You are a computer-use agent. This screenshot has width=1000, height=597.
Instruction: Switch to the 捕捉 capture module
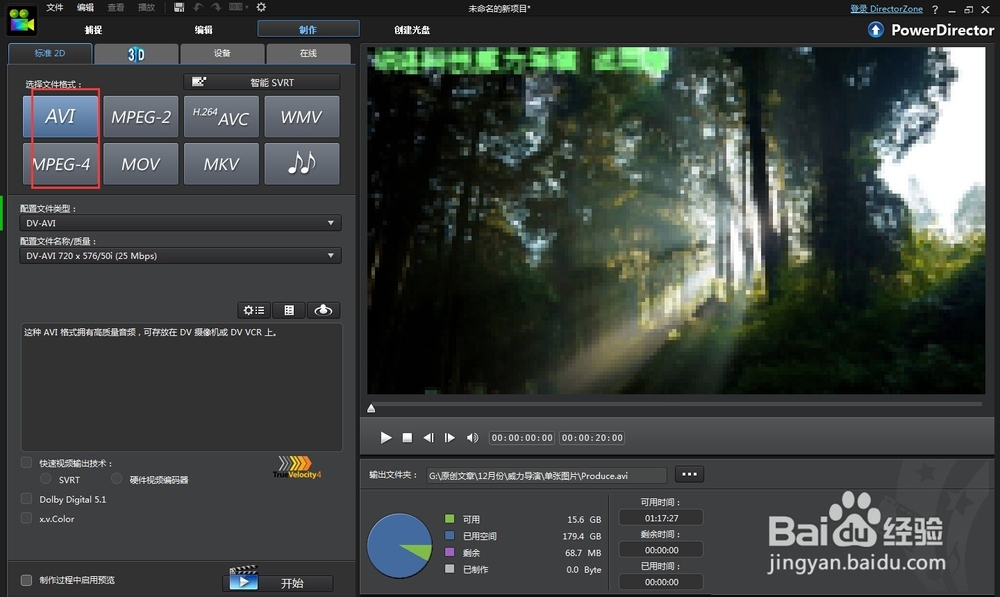pyautogui.click(x=93, y=30)
